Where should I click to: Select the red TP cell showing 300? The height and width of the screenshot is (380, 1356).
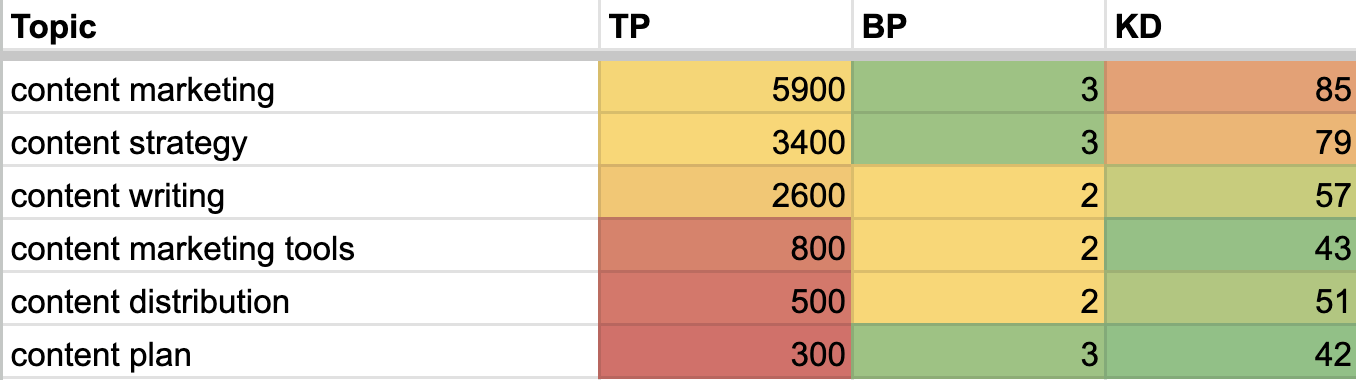pos(725,354)
